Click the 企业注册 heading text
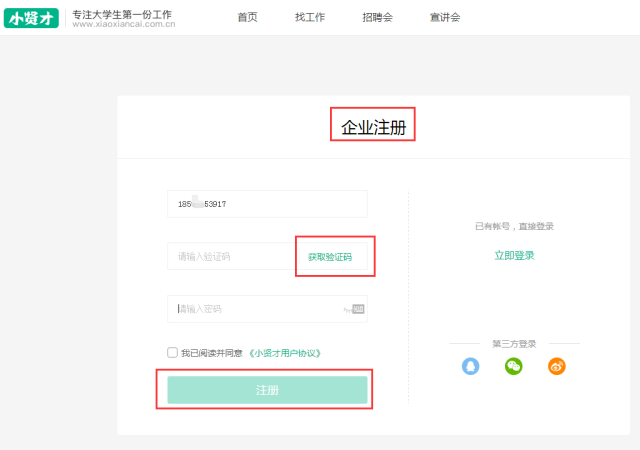 tap(373, 127)
